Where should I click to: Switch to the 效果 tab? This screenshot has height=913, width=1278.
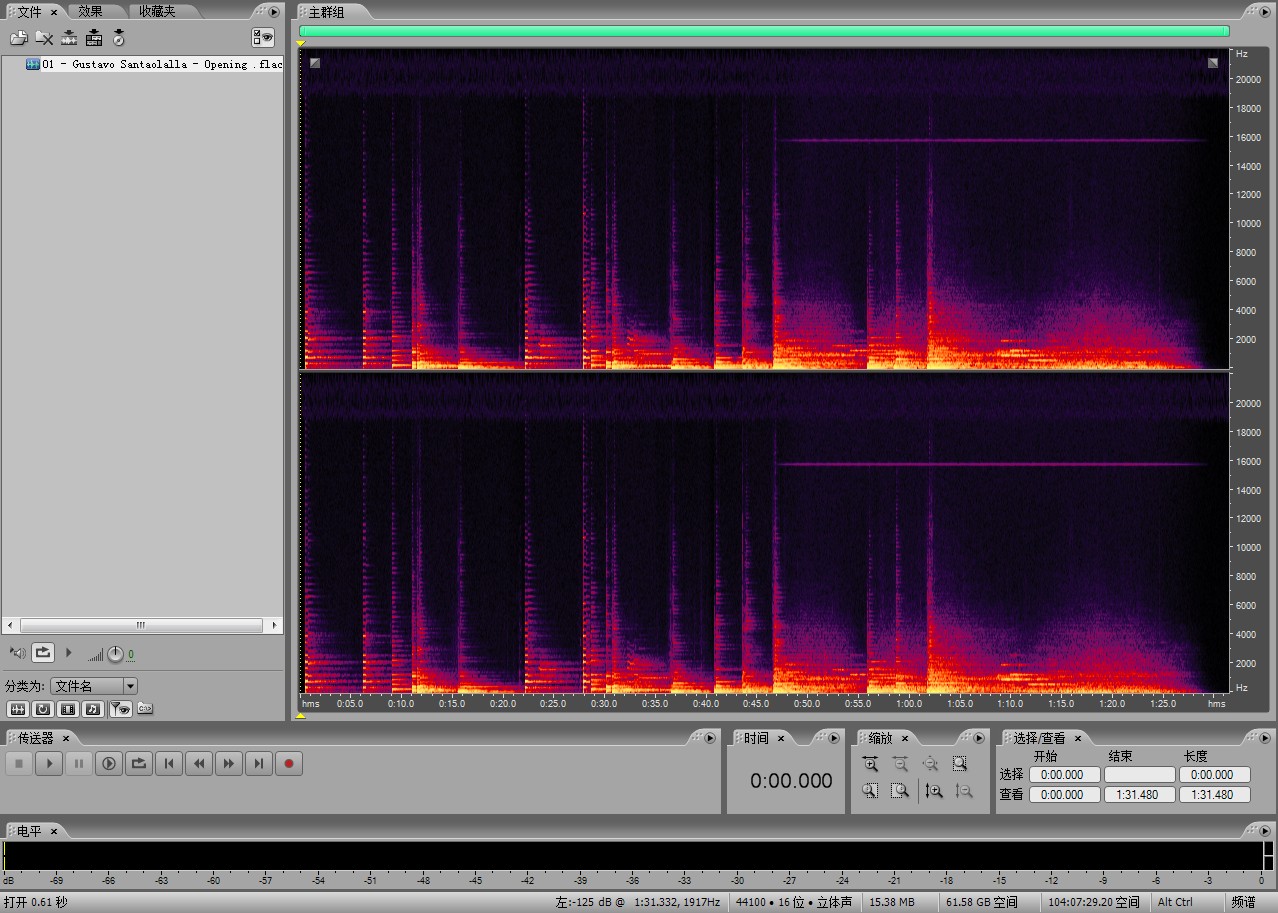pyautogui.click(x=90, y=11)
